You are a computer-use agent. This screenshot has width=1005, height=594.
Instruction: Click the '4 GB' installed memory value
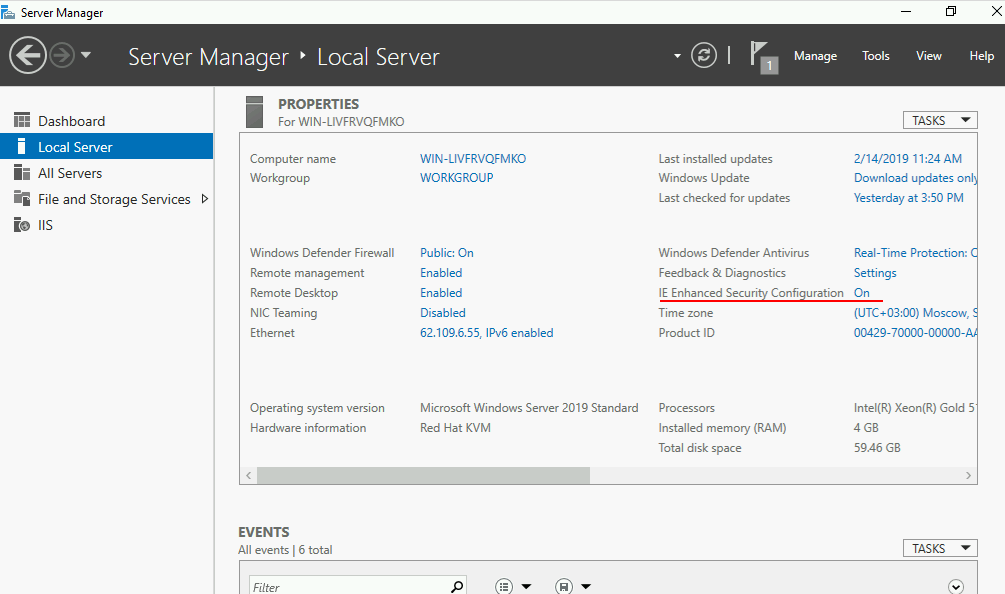click(866, 428)
